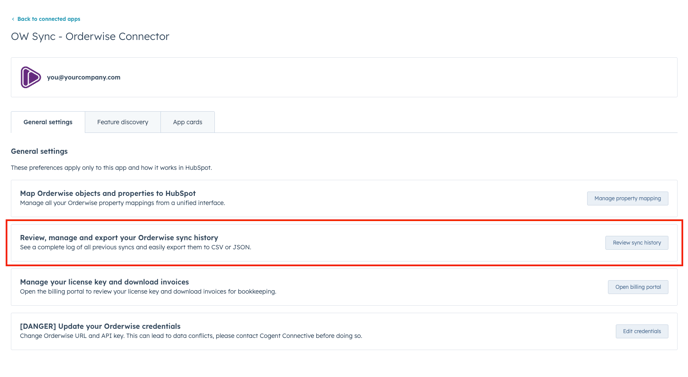Screen dimensions: 688x377
Task: Click the you@yourcompany.com account email
Action: (83, 77)
